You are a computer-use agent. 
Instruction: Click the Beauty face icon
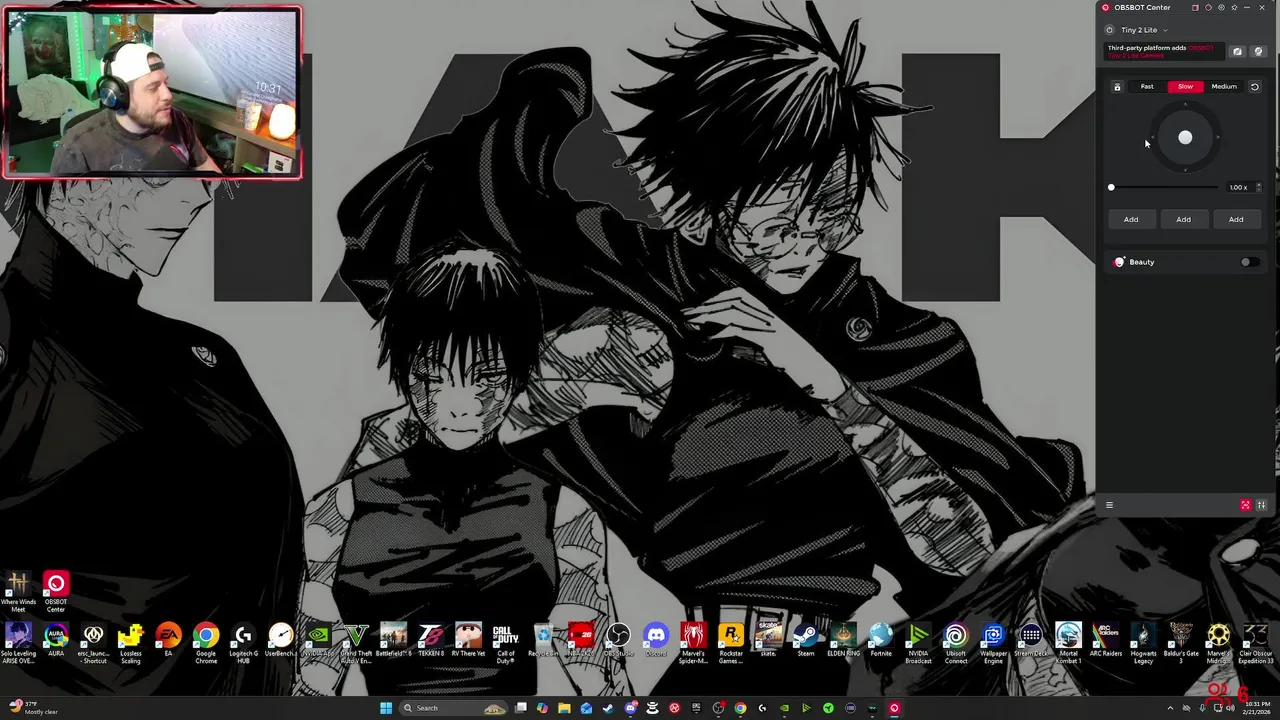(1119, 262)
